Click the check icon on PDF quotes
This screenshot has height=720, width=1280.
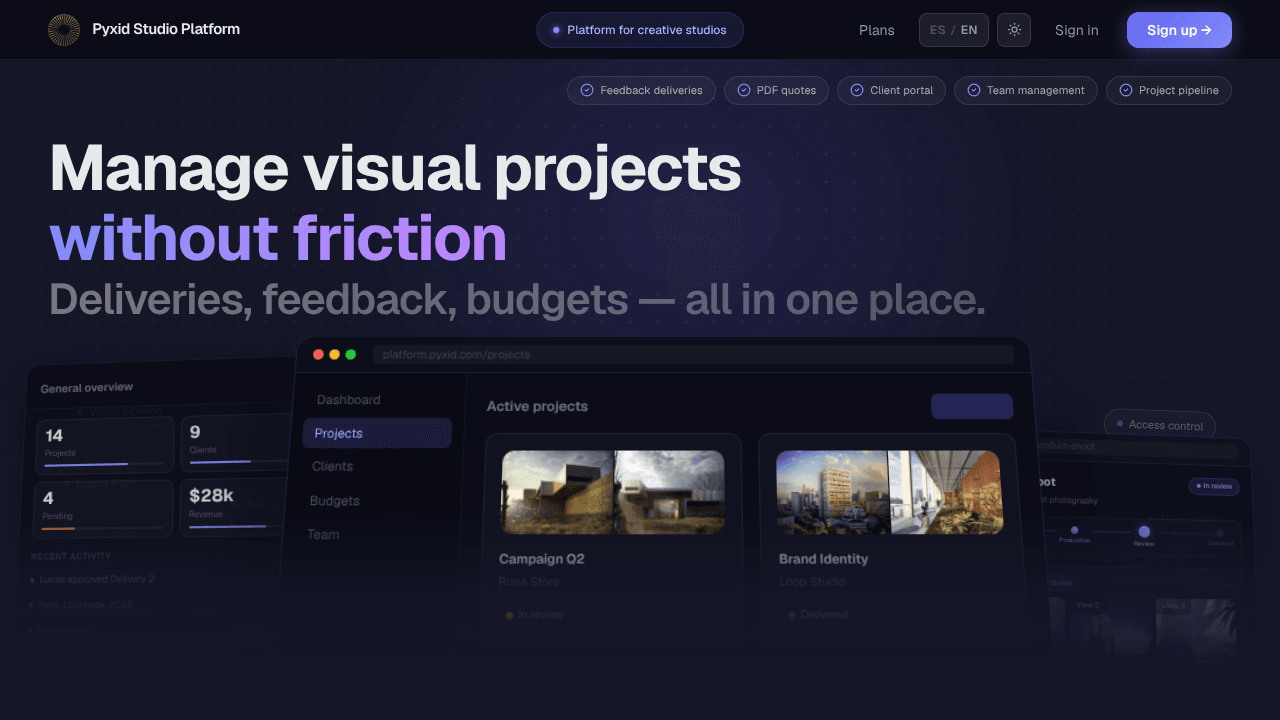coord(744,90)
